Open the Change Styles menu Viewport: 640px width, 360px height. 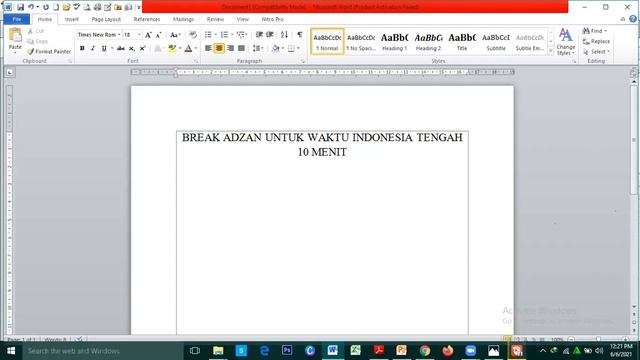pyautogui.click(x=566, y=42)
